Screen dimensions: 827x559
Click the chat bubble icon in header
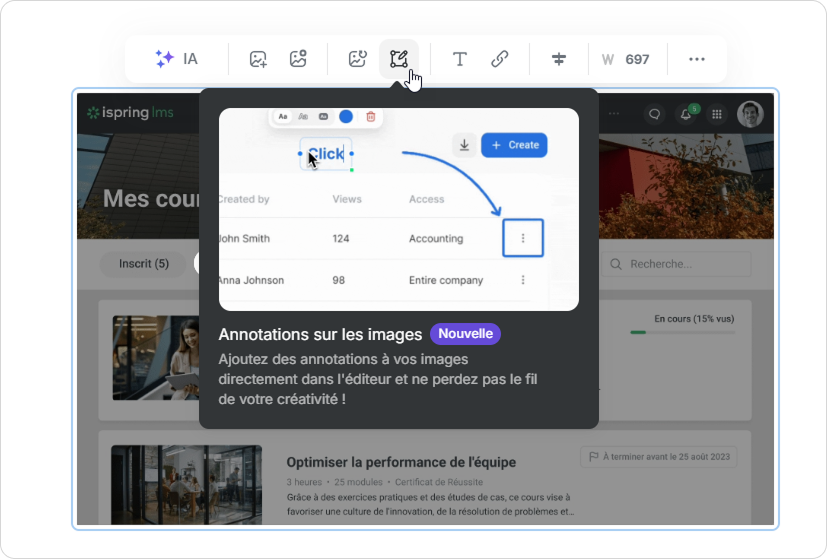click(x=655, y=114)
